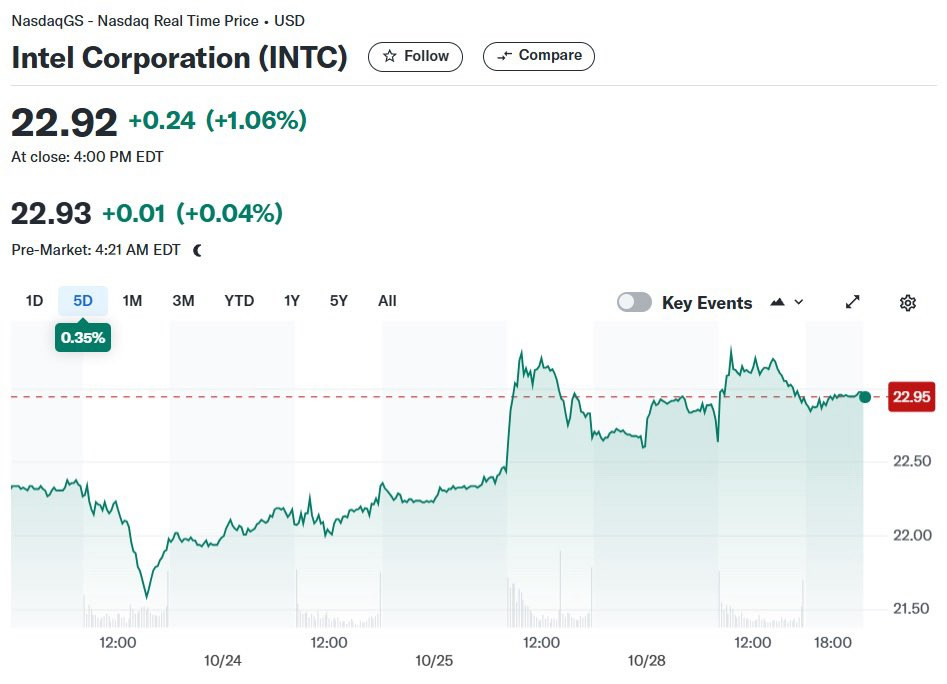The height and width of the screenshot is (684, 947).
Task: Click the mountain chart type icon
Action: click(x=777, y=302)
